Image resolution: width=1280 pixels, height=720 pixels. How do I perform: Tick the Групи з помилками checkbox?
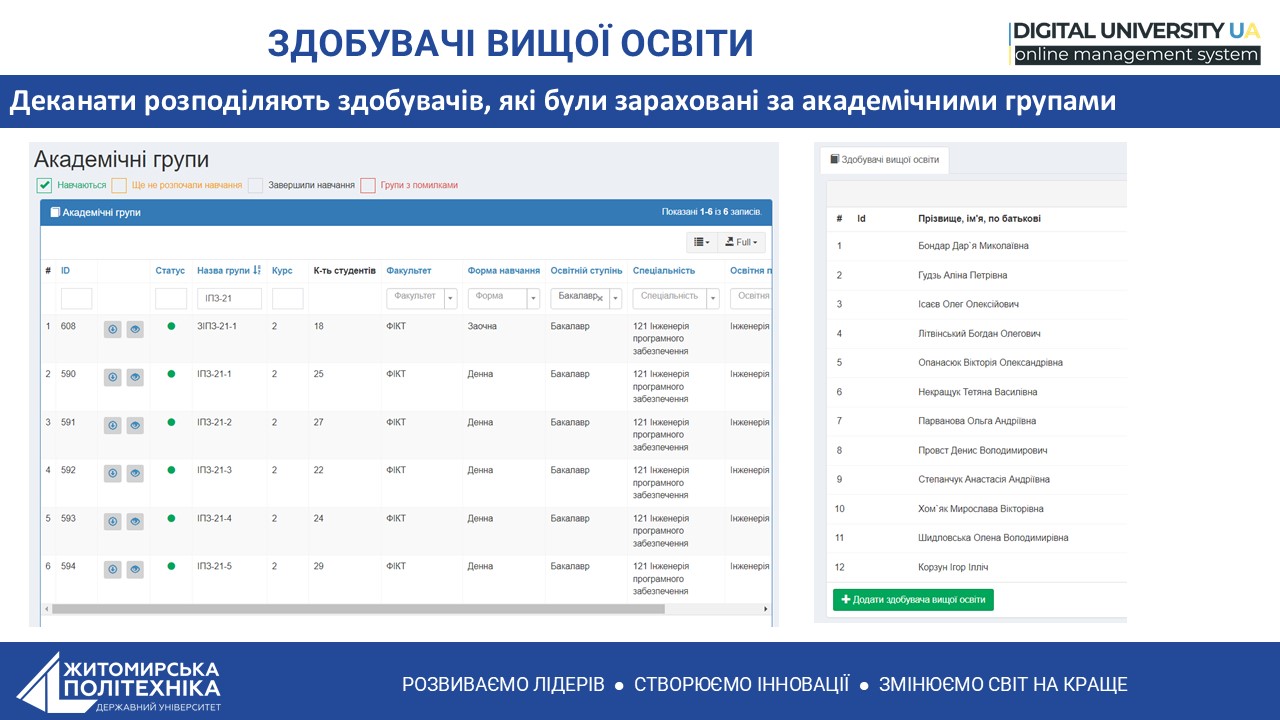[x=368, y=185]
